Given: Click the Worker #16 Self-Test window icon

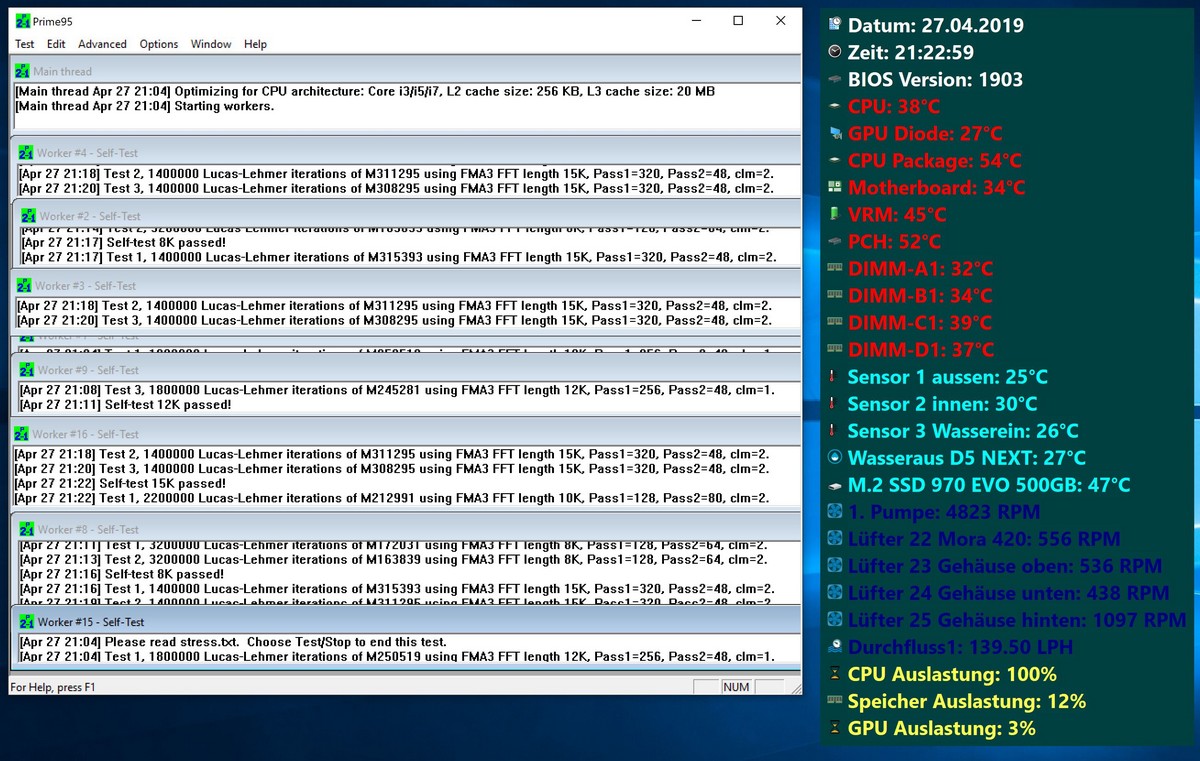Looking at the screenshot, I should [21, 433].
